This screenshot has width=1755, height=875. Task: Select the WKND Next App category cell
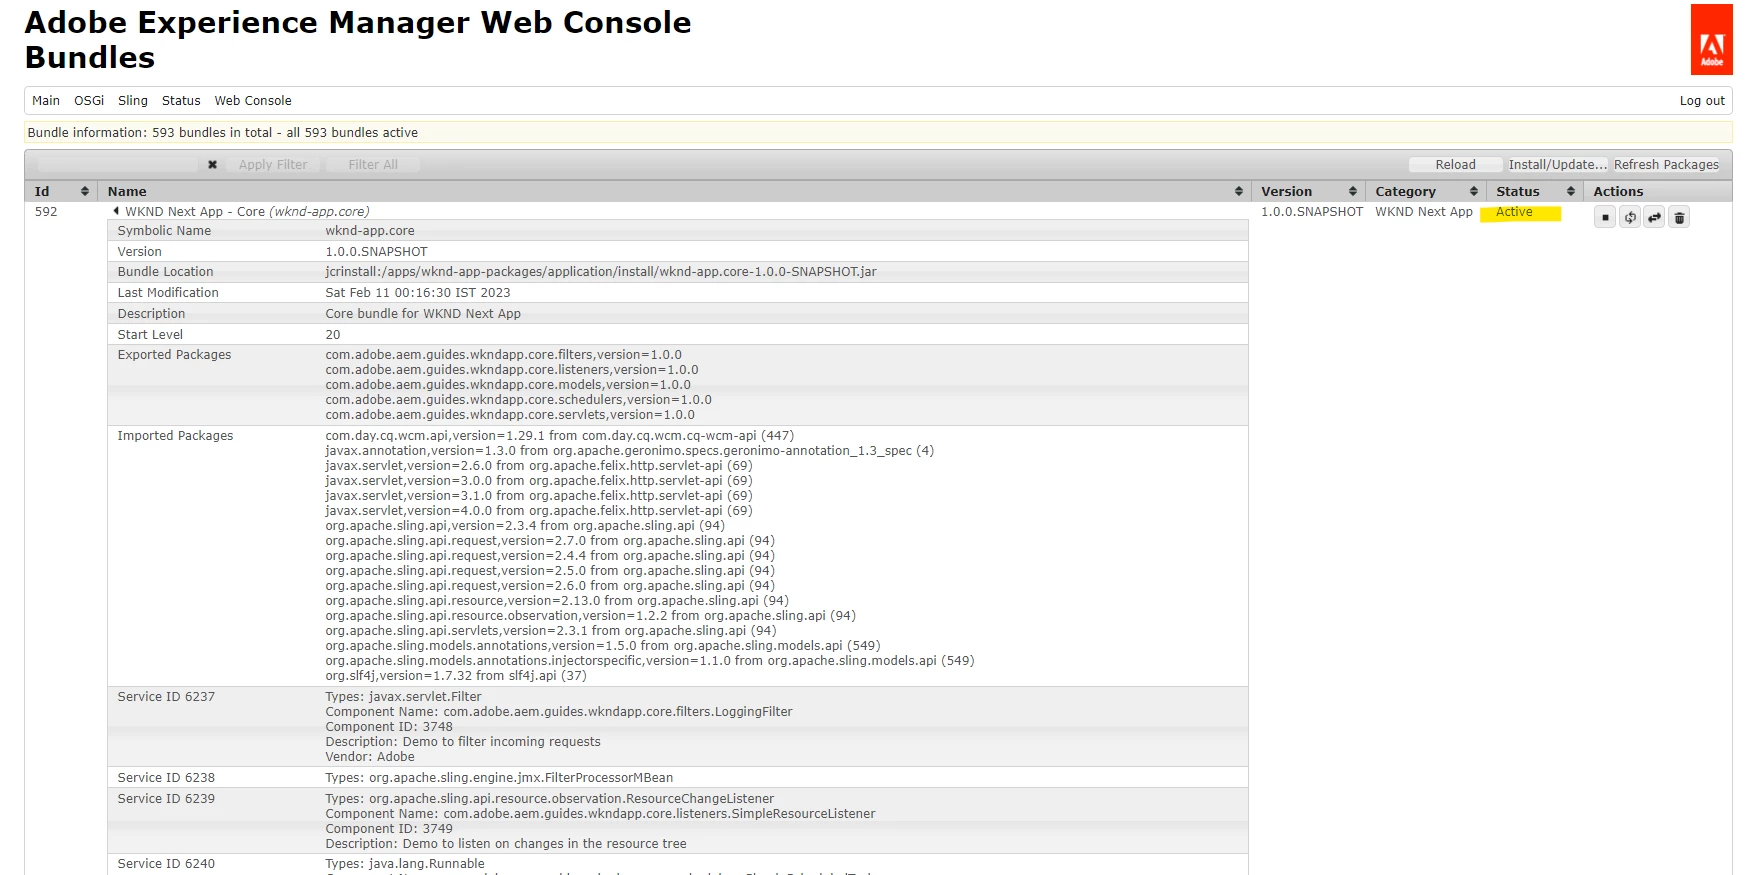[1424, 212]
